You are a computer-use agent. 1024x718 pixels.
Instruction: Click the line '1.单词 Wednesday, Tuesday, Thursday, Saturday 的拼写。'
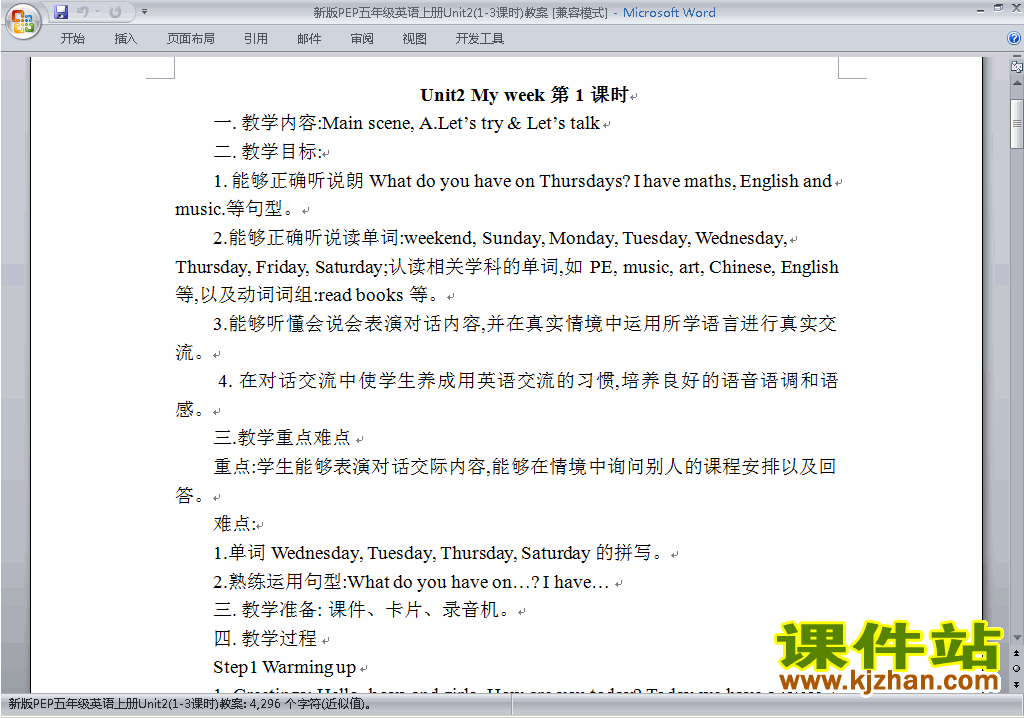pyautogui.click(x=439, y=553)
